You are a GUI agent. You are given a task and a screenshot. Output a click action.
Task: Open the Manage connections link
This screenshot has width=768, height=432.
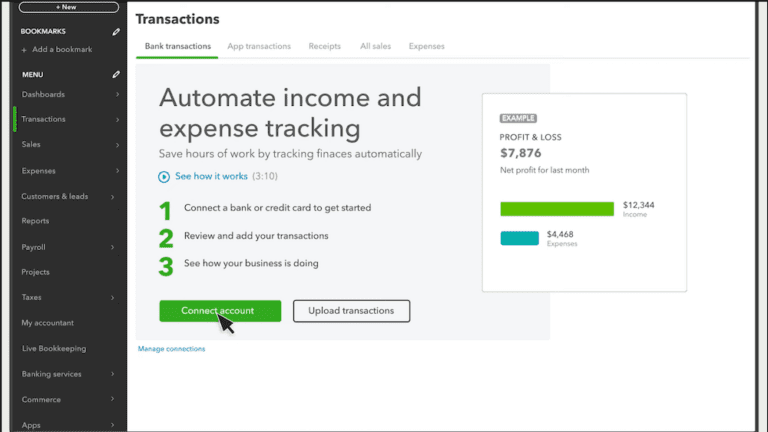[171, 349]
